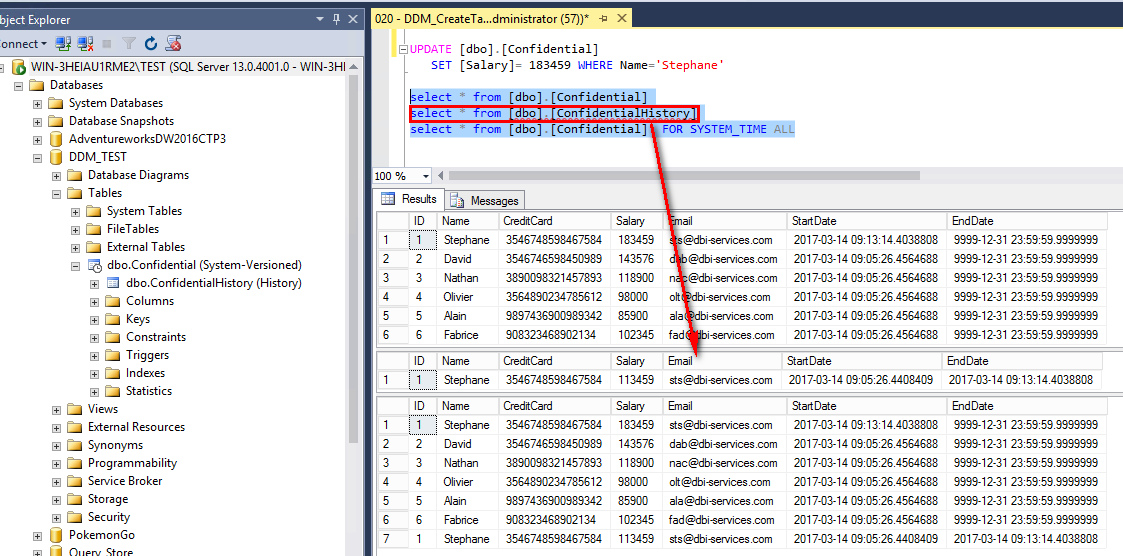Click the Service Broker folder icon
Image resolution: width=1123 pixels, height=556 pixels.
(x=74, y=481)
